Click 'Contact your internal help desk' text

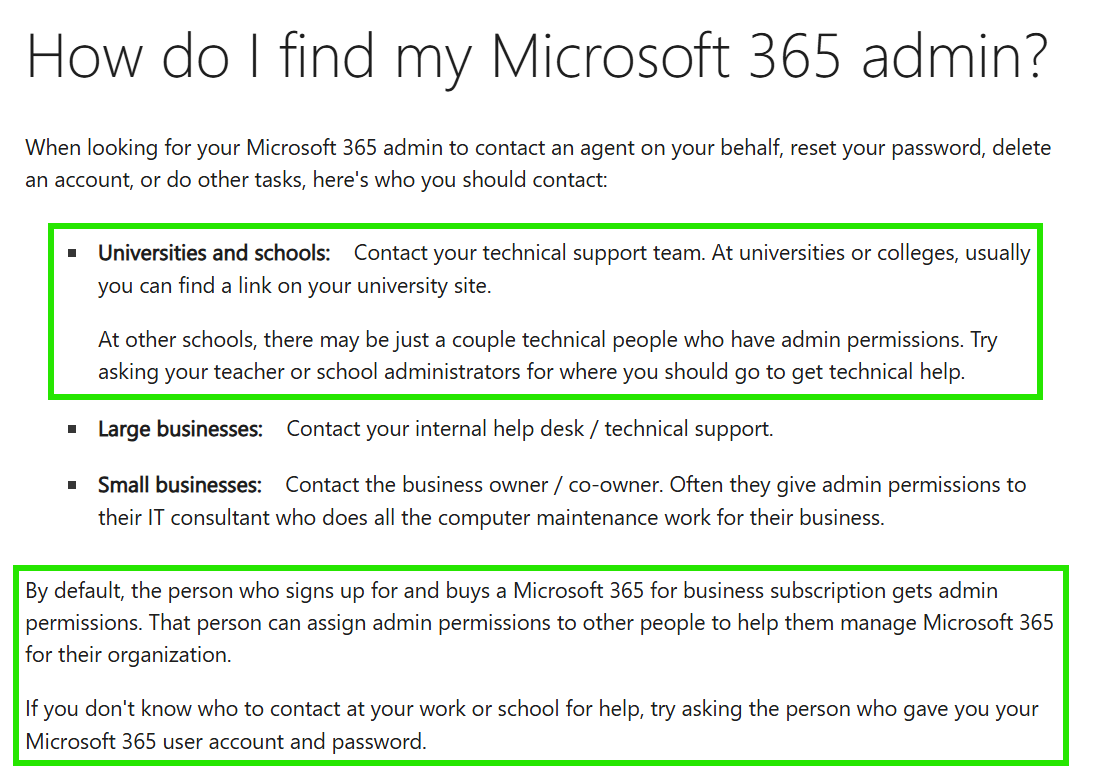[435, 429]
